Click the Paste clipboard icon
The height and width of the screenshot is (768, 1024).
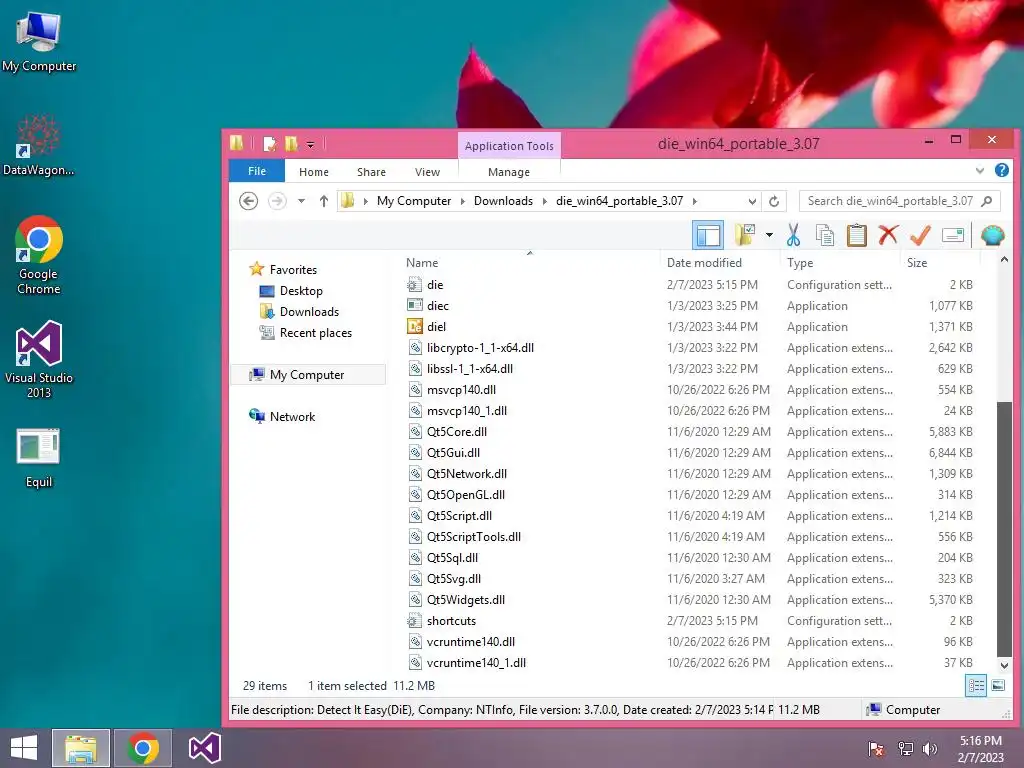(x=857, y=235)
